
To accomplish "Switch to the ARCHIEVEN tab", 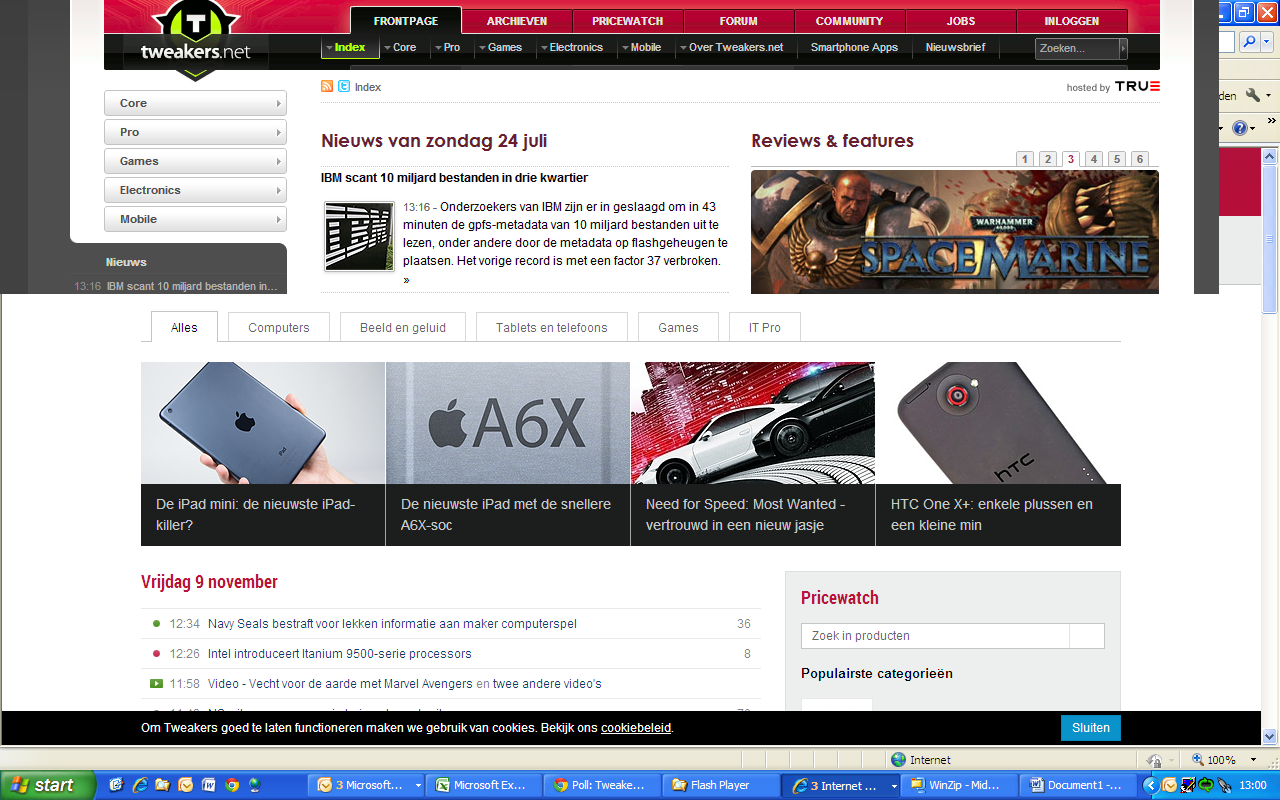I will [x=517, y=21].
